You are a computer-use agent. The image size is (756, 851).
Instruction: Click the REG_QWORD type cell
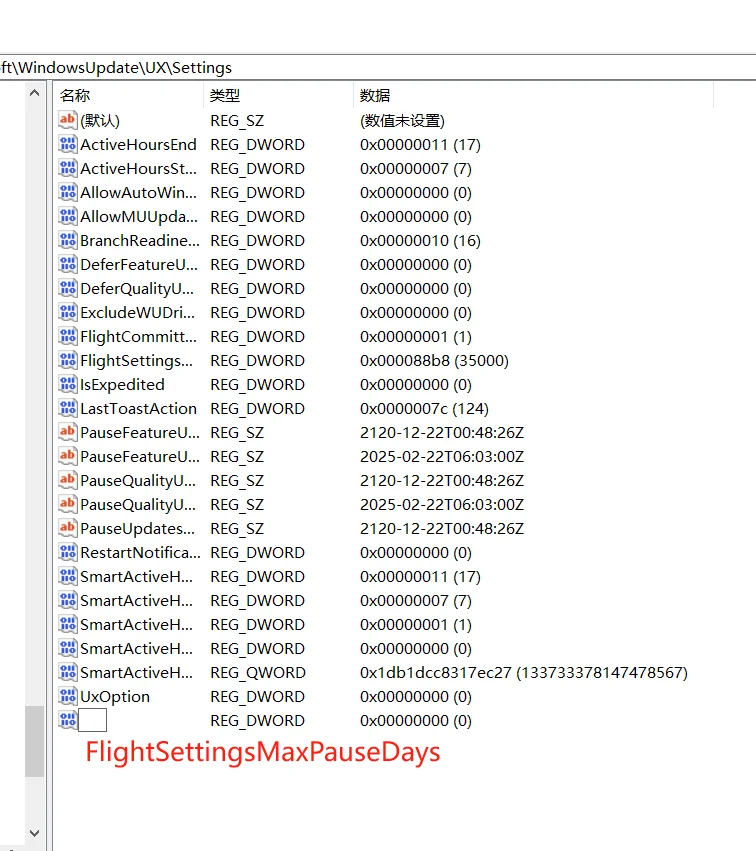coord(258,672)
